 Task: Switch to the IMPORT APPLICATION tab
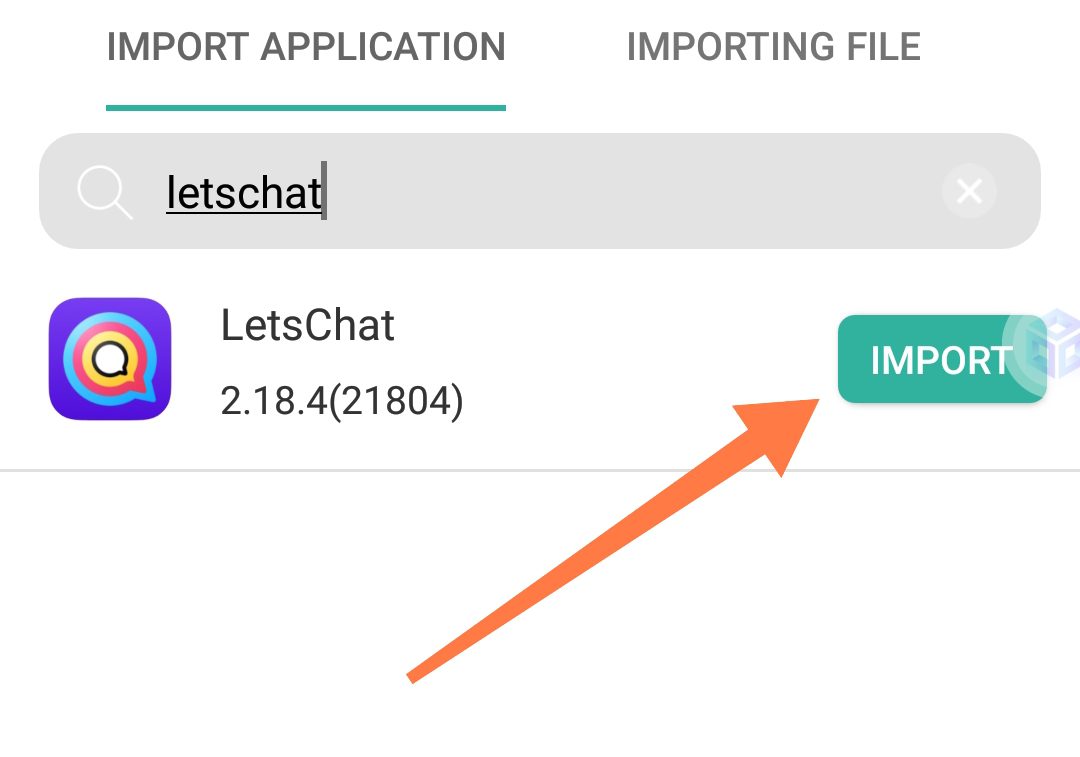[x=305, y=48]
